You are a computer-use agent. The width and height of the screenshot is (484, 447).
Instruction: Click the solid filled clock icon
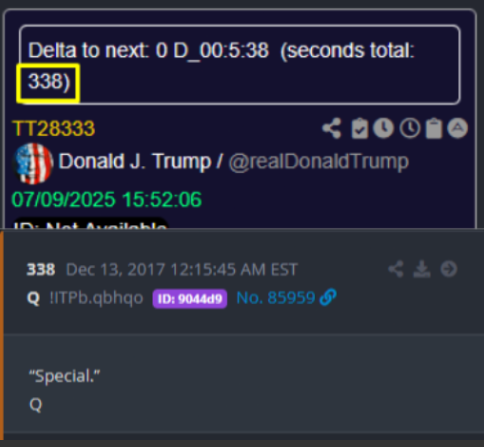(x=384, y=128)
